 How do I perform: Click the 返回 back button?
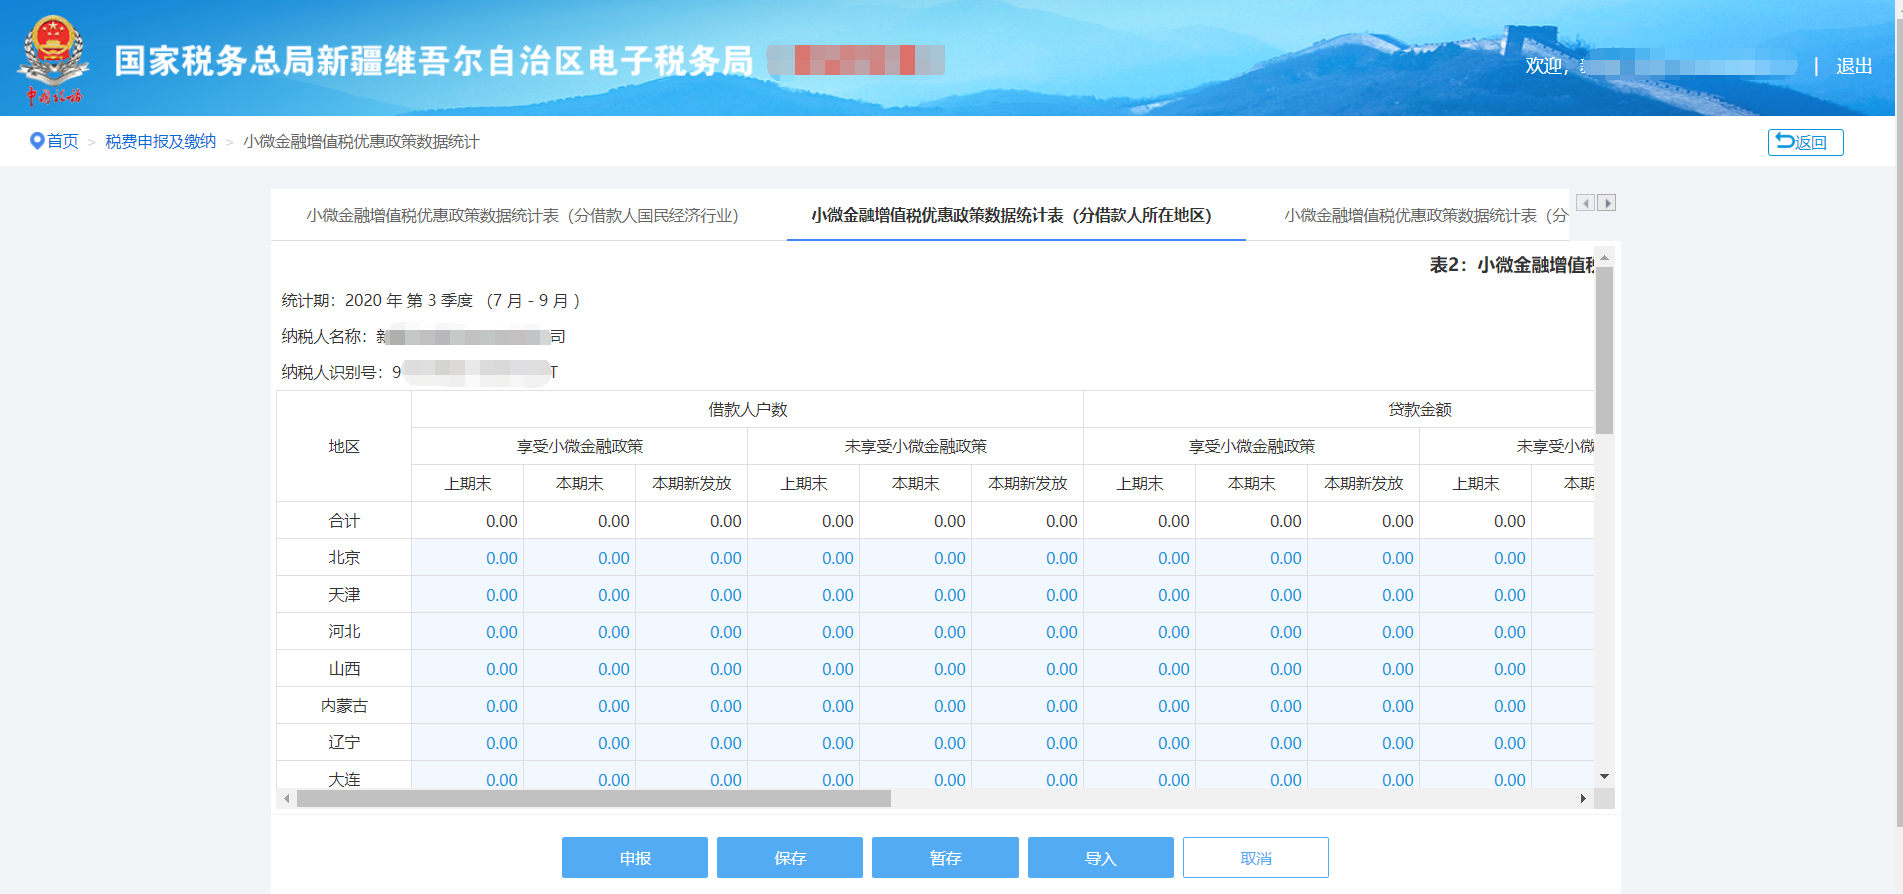(1805, 142)
